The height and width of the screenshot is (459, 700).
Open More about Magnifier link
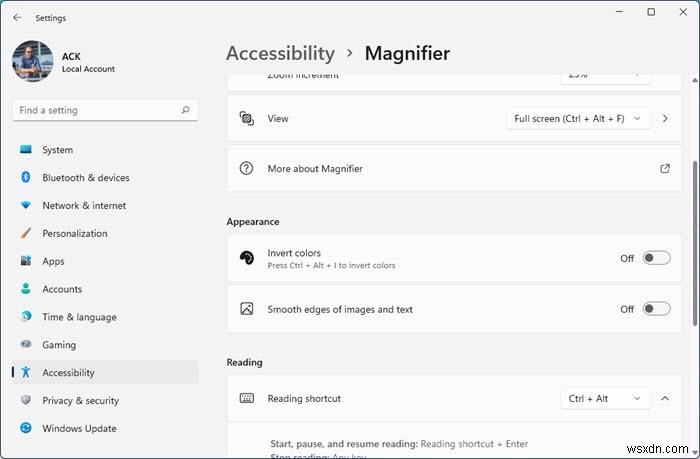pyautogui.click(x=454, y=168)
